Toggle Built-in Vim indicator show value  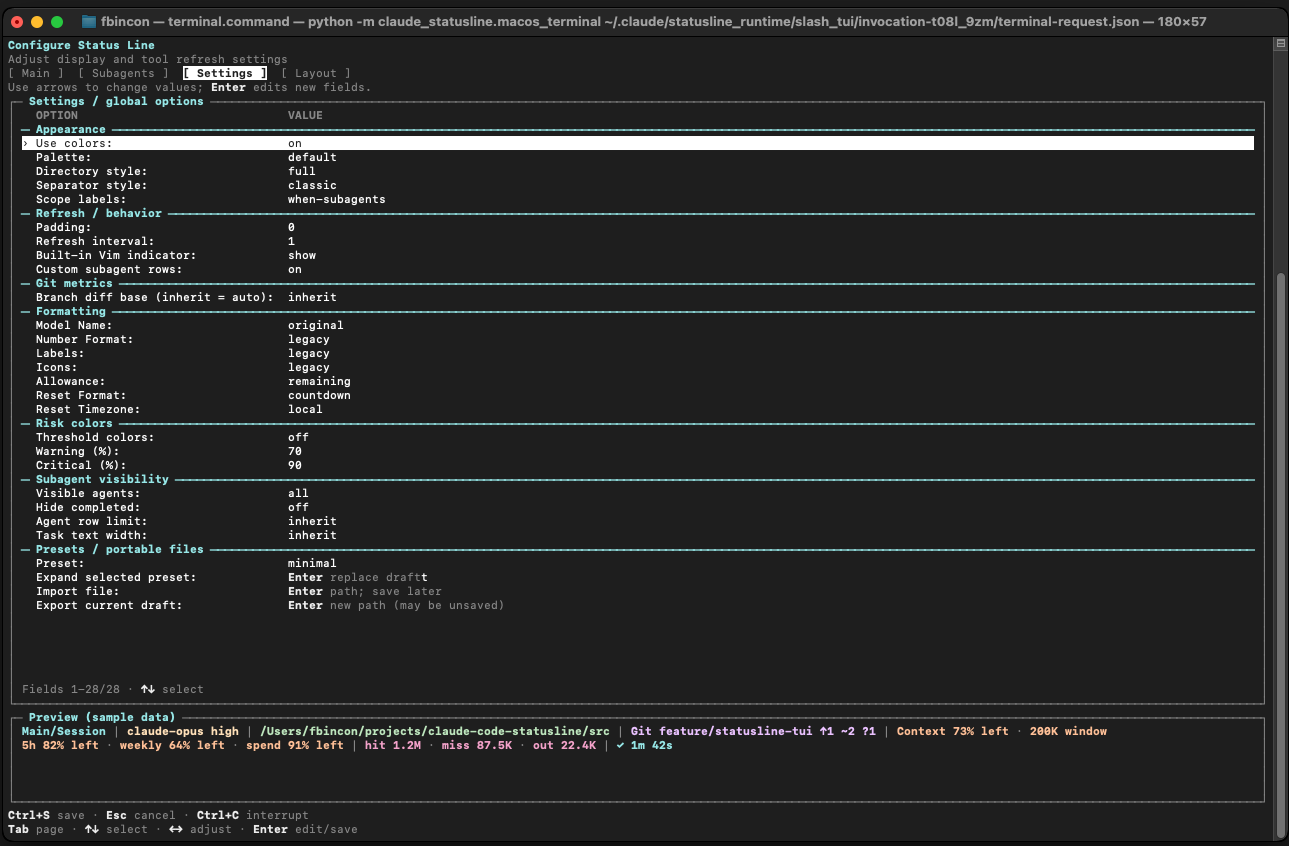point(302,255)
